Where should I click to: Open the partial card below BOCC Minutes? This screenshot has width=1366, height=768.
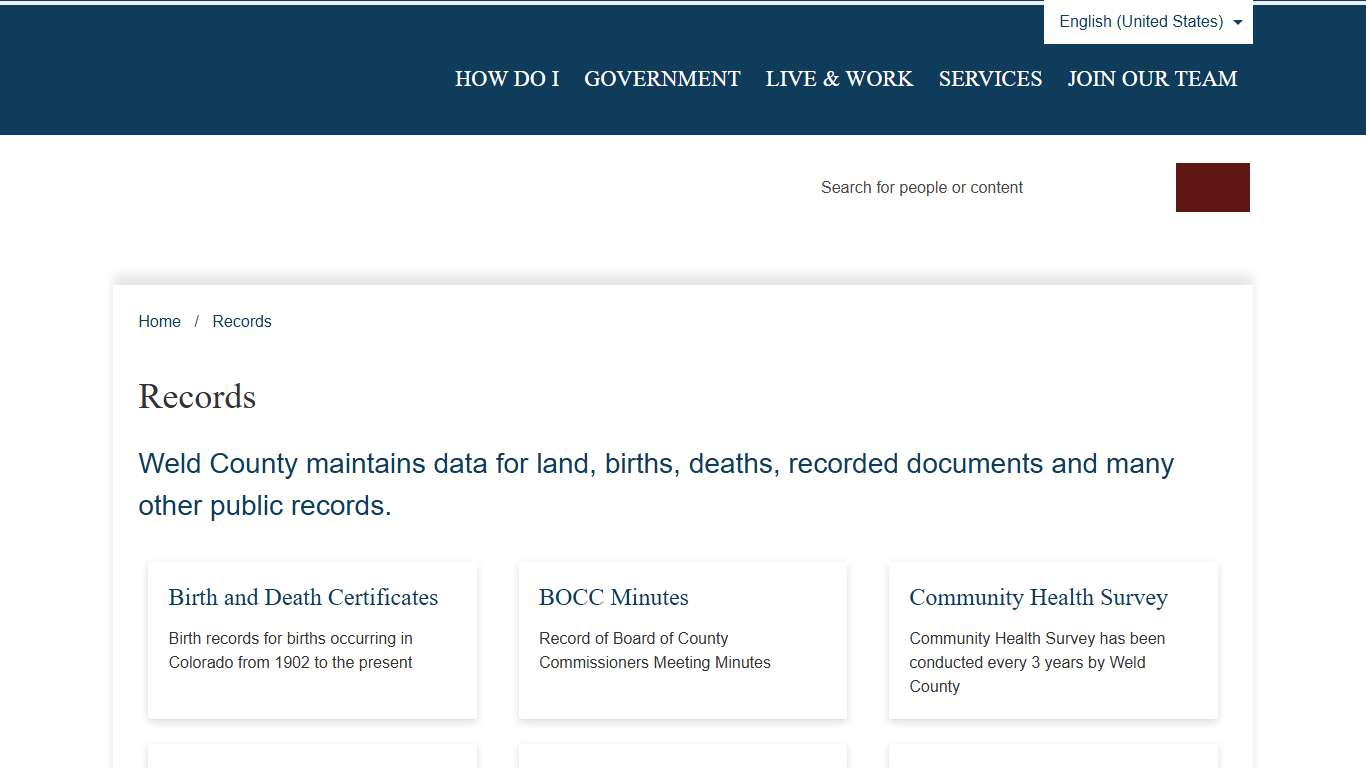pos(681,758)
